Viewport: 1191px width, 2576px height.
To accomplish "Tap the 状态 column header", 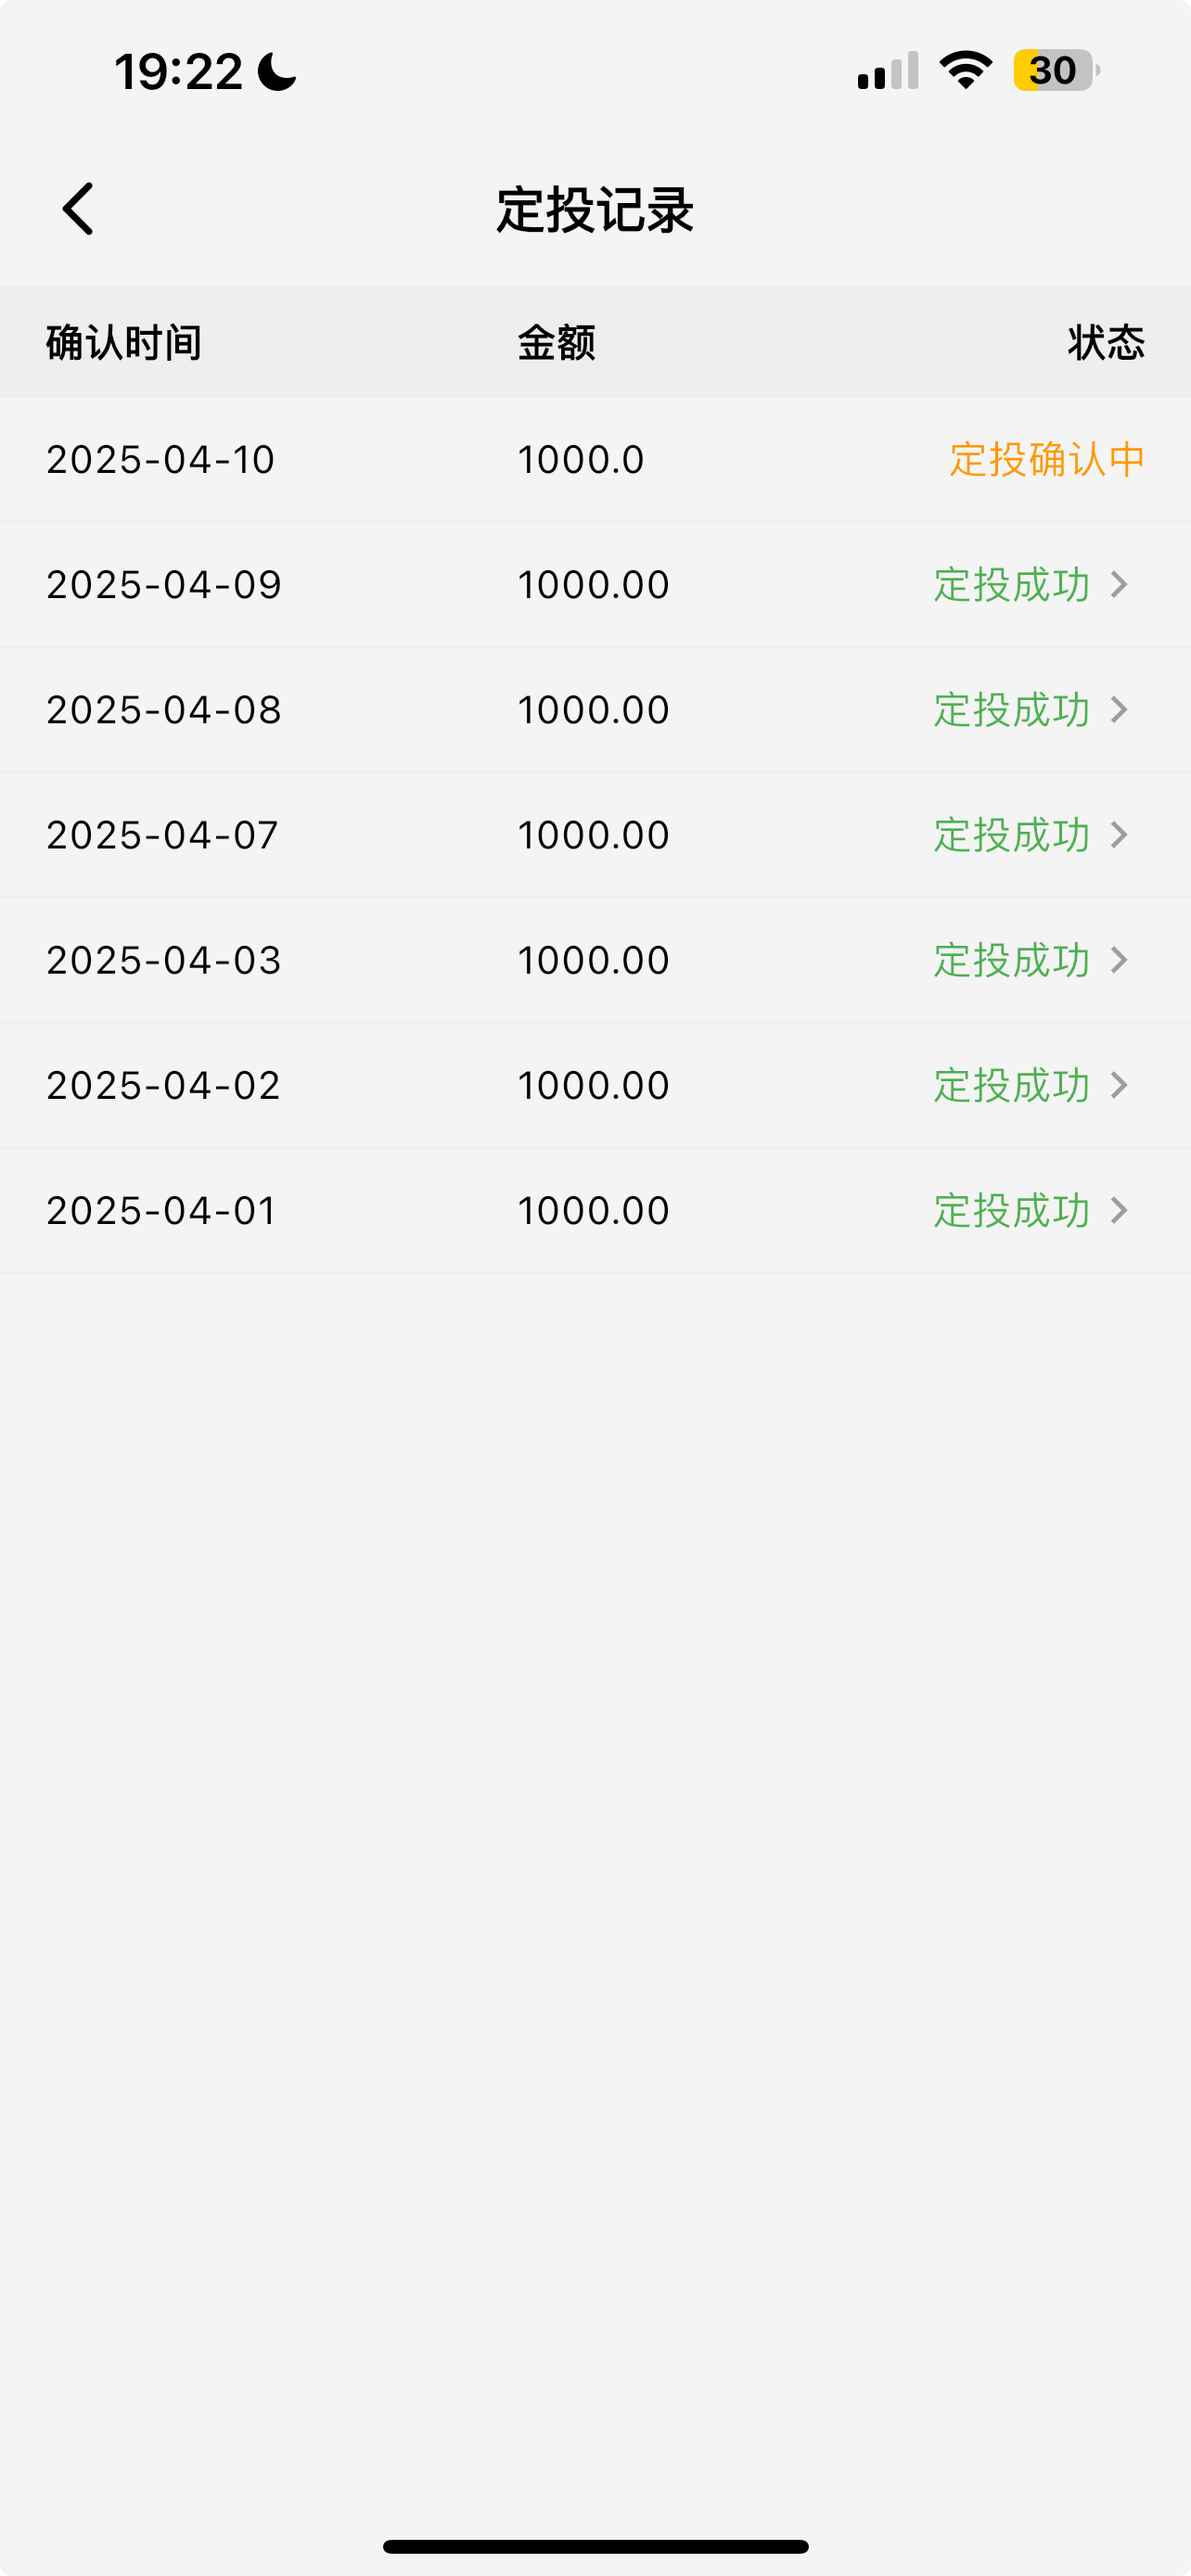I will tap(1106, 343).
